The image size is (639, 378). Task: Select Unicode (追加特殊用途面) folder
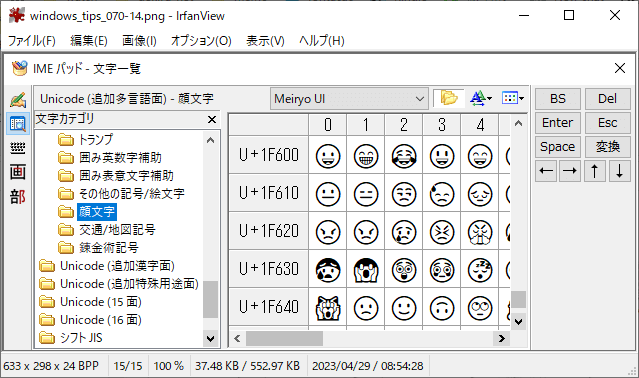[x=119, y=284]
